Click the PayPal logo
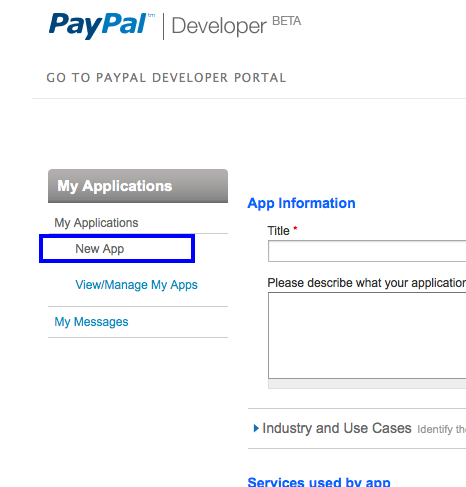This screenshot has height=487, width=466. coord(101,25)
